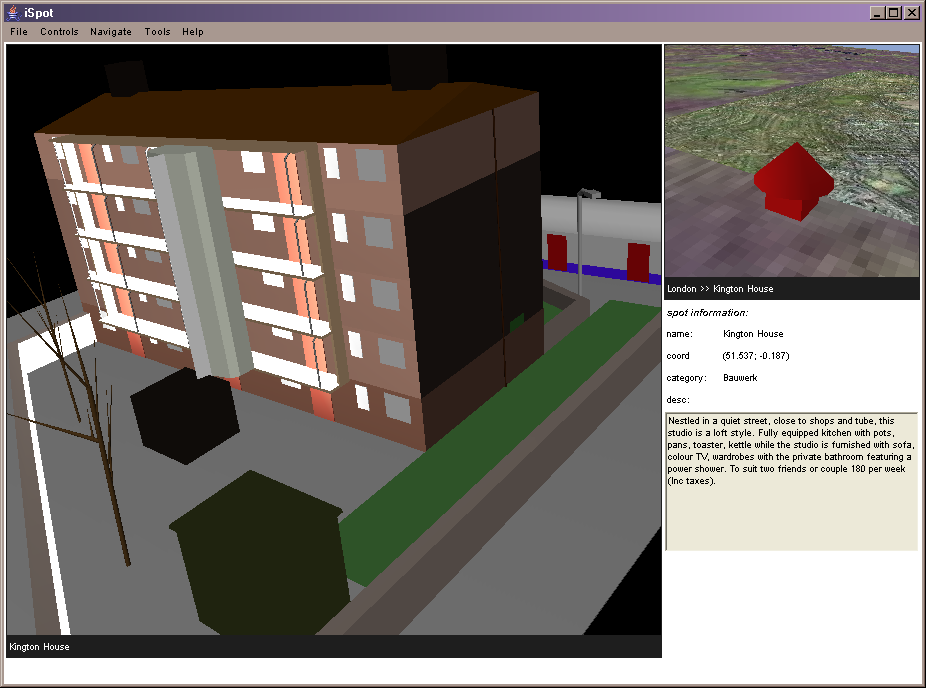Click the green lawn strip beside the building
This screenshot has height=688, width=926.
coord(470,450)
